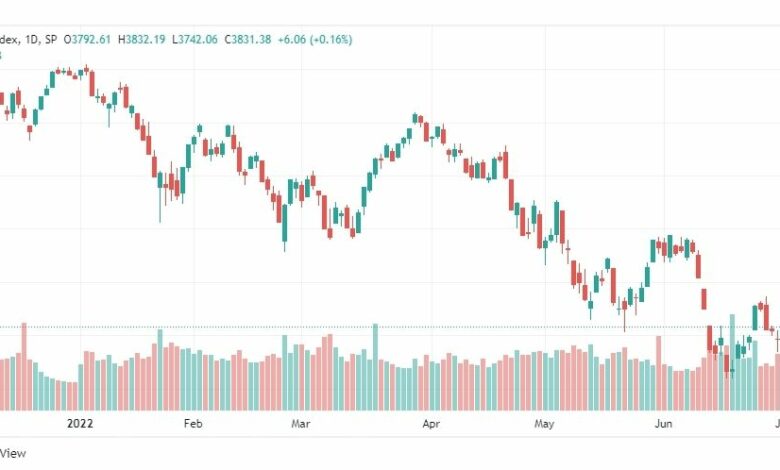
Task: Select the Feb label on the time axis
Action: 193,424
